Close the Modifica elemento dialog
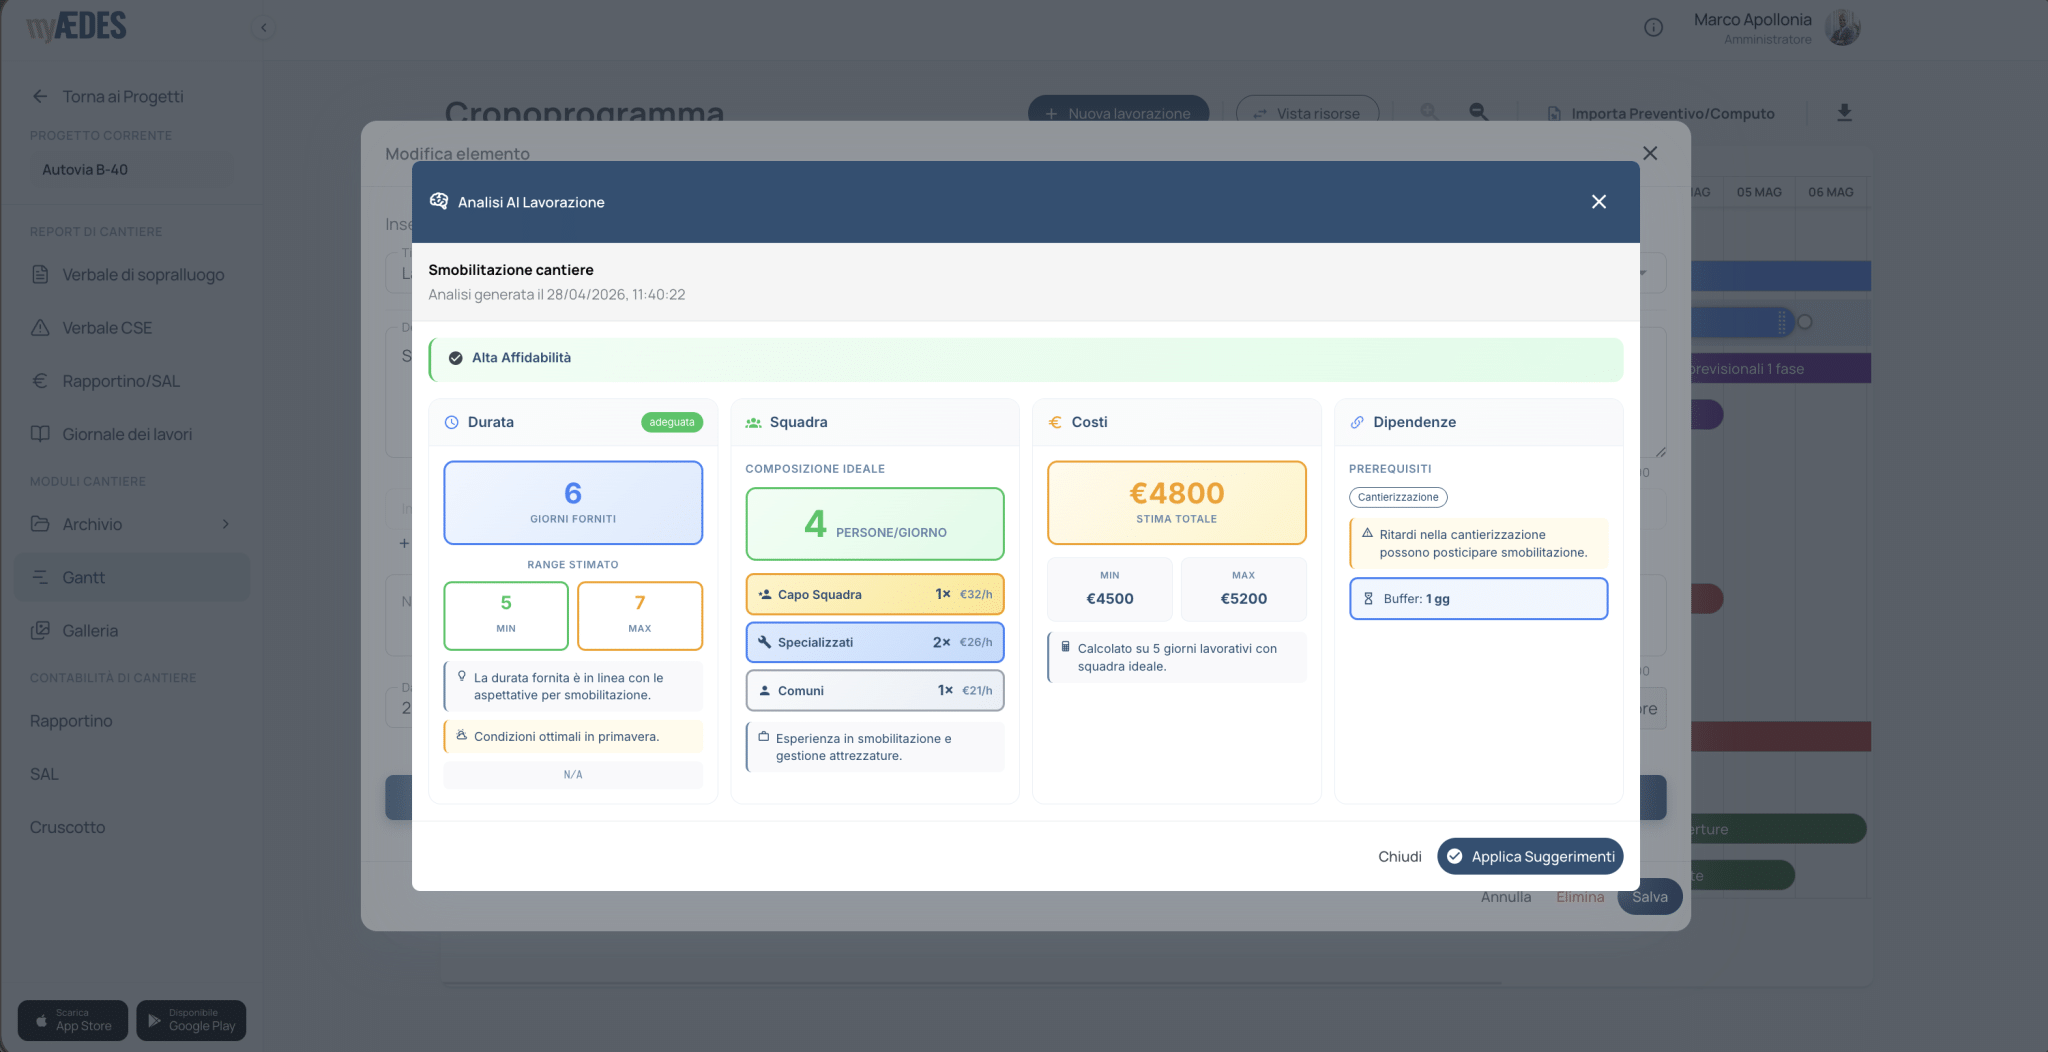The width and height of the screenshot is (2048, 1052). [1650, 153]
